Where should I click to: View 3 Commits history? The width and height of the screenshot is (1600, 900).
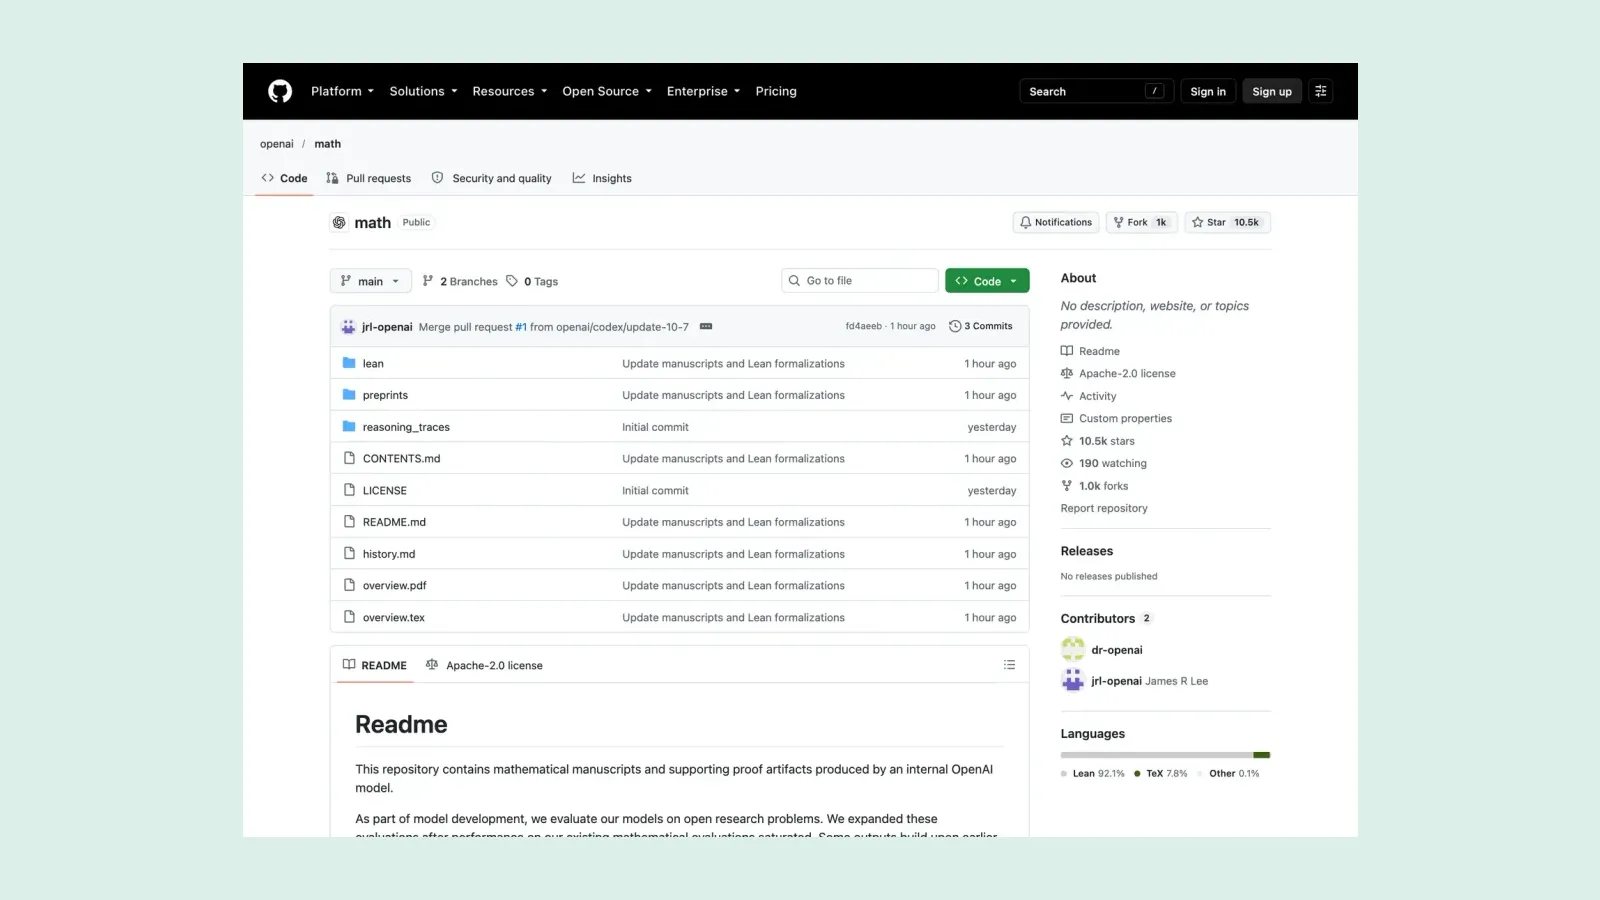coord(981,326)
